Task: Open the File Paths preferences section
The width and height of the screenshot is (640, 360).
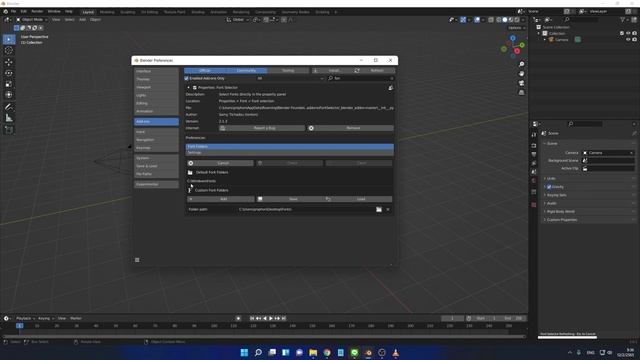Action: [156, 174]
